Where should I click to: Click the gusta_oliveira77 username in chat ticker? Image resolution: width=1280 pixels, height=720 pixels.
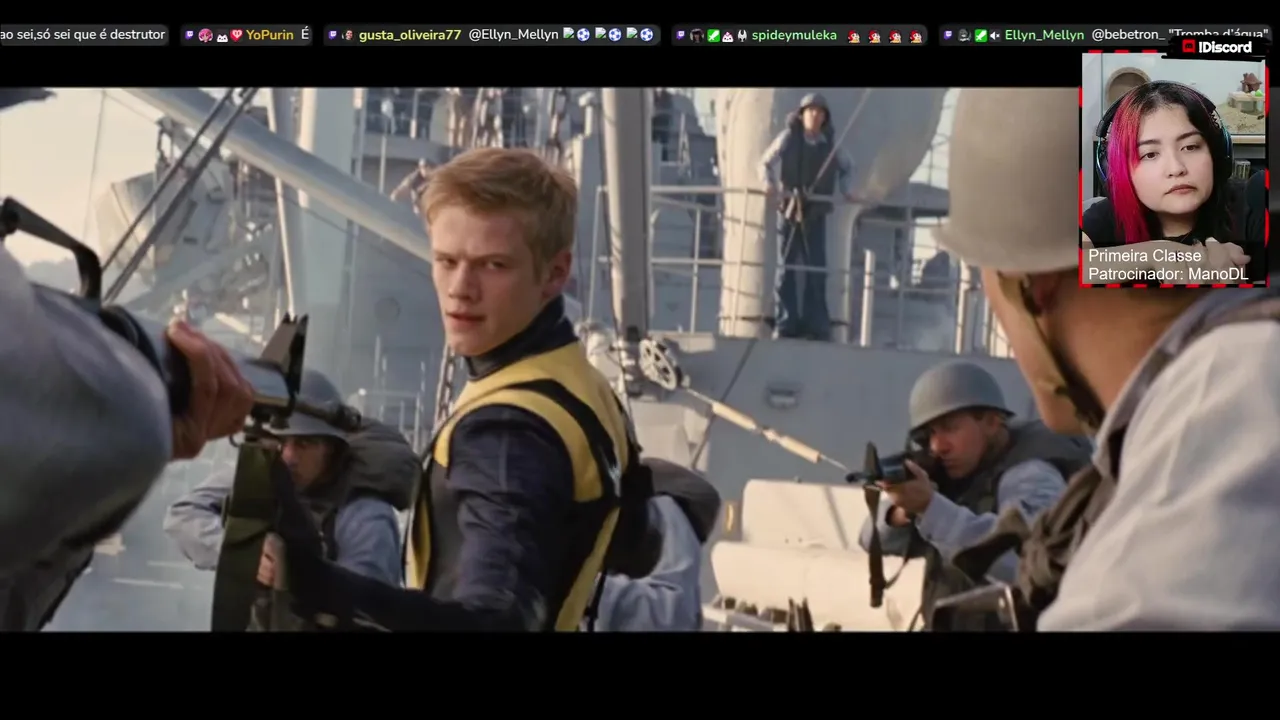coord(410,35)
